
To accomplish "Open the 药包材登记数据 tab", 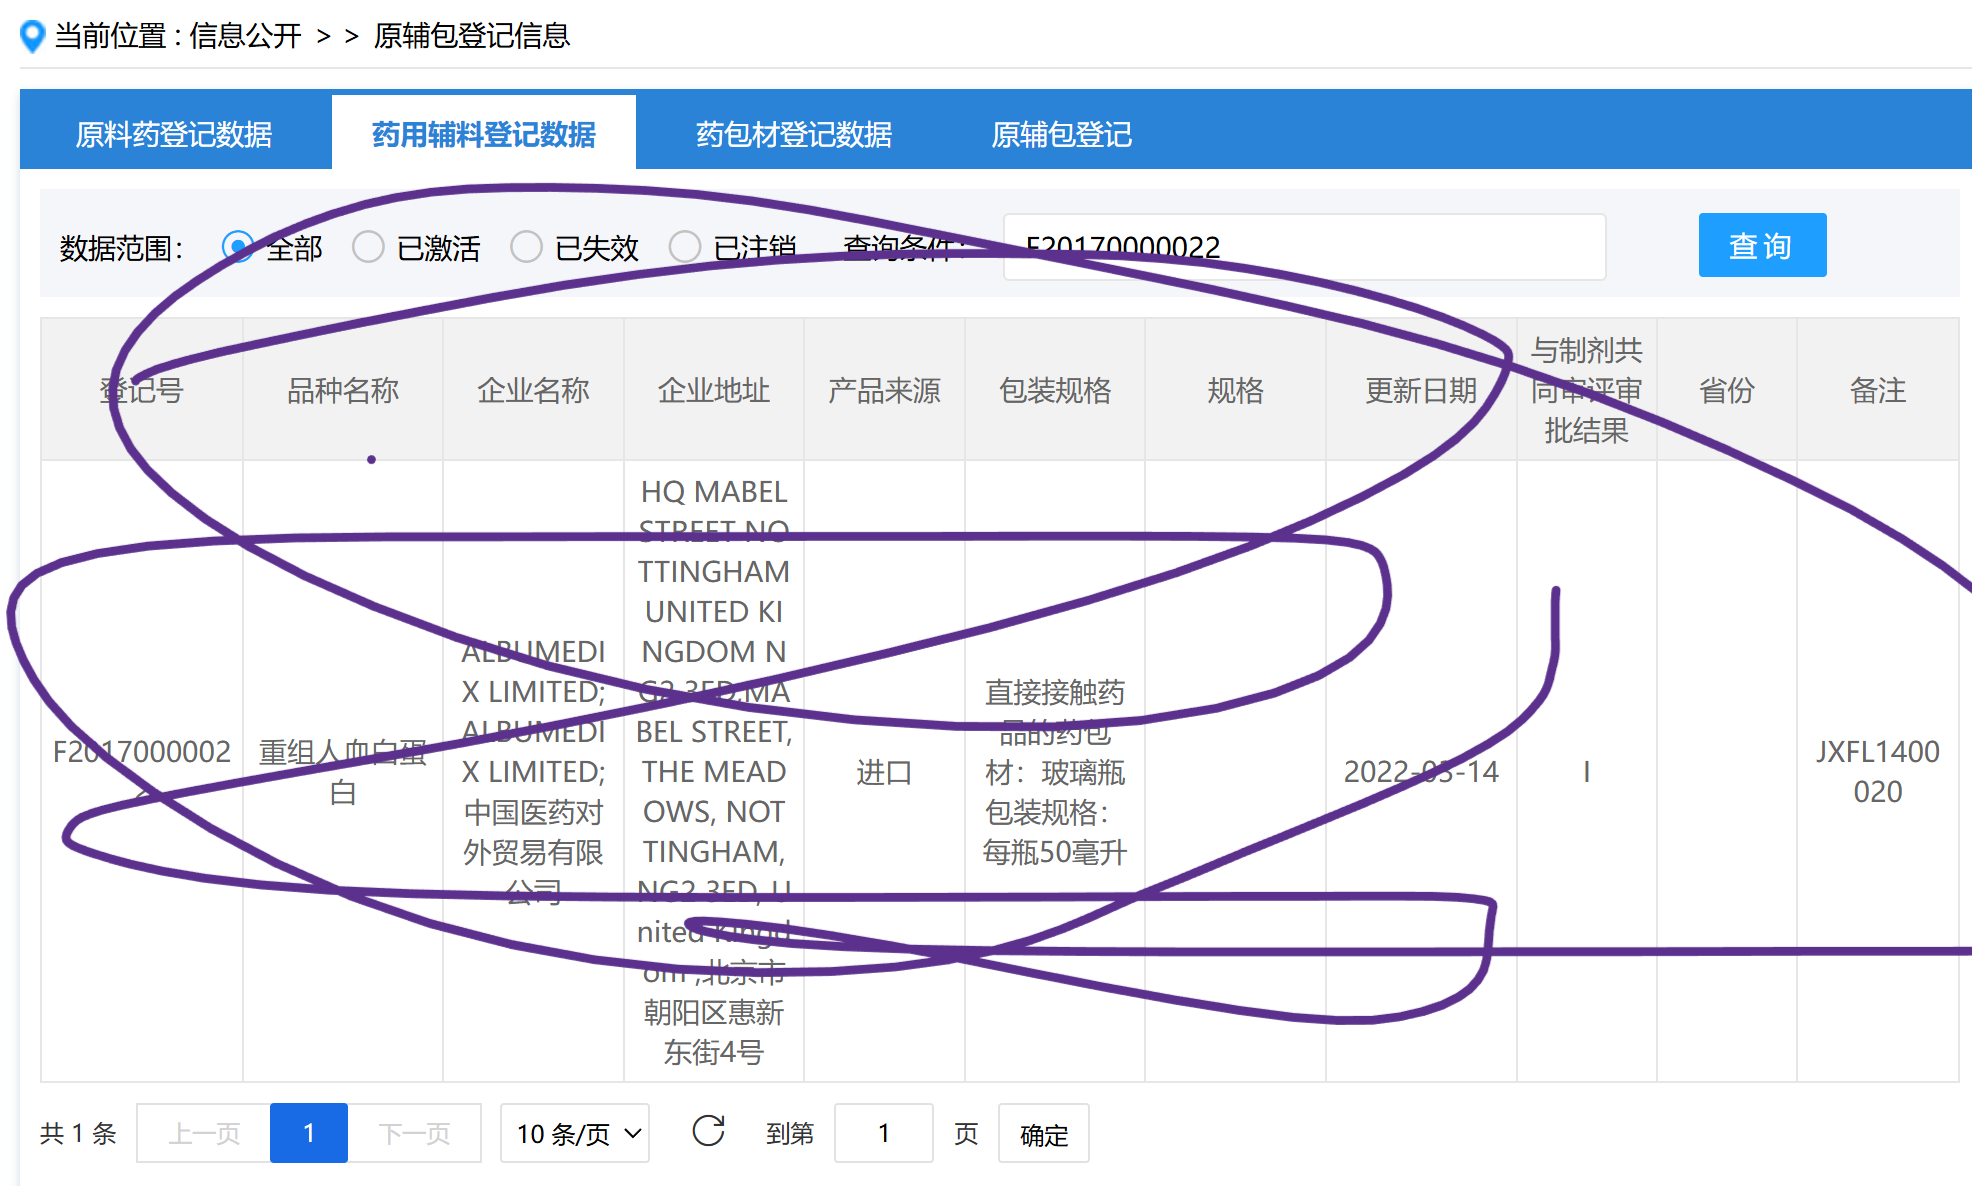I will (x=794, y=134).
